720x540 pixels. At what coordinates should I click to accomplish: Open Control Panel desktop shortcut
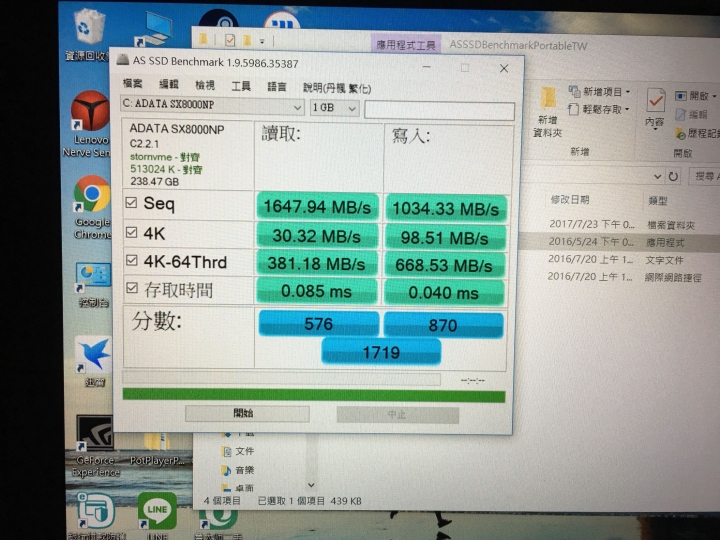pyautogui.click(x=93, y=284)
